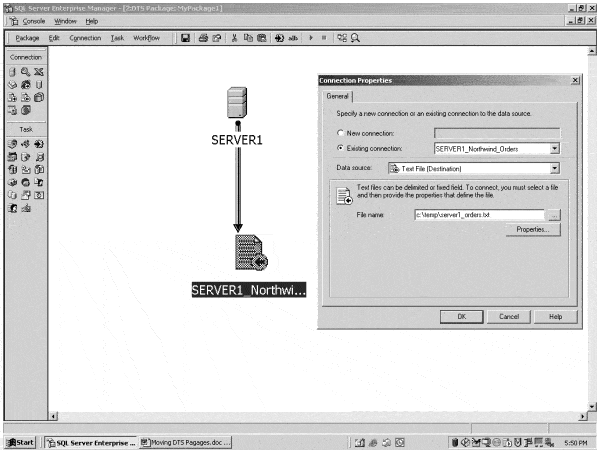The height and width of the screenshot is (450, 597).
Task: Click the Properties... button
Action: (x=533, y=230)
